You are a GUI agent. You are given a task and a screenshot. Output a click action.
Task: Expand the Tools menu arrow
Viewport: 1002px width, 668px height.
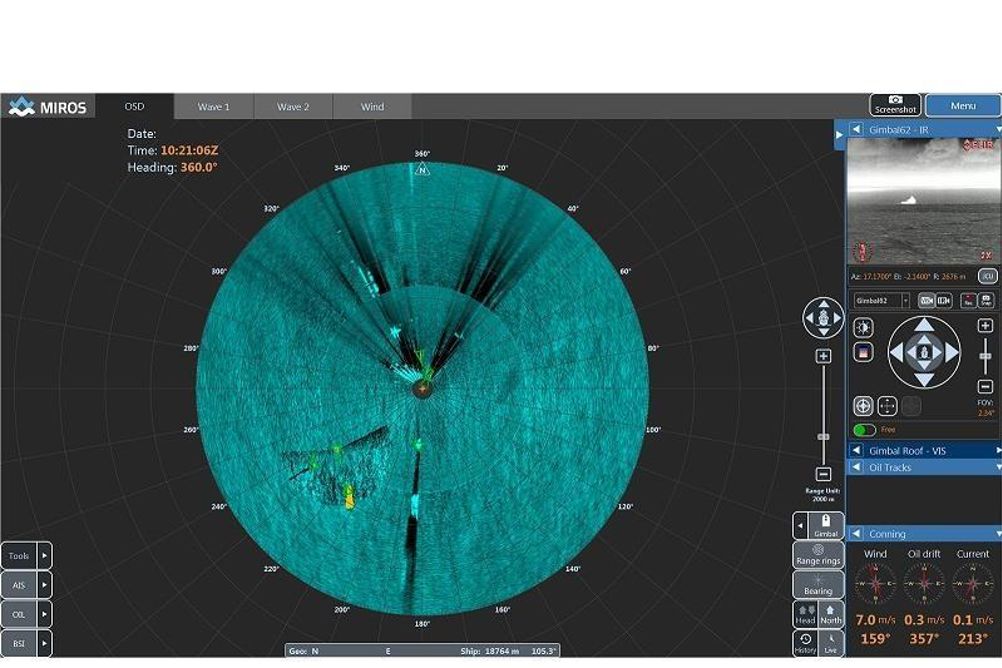(x=44, y=556)
